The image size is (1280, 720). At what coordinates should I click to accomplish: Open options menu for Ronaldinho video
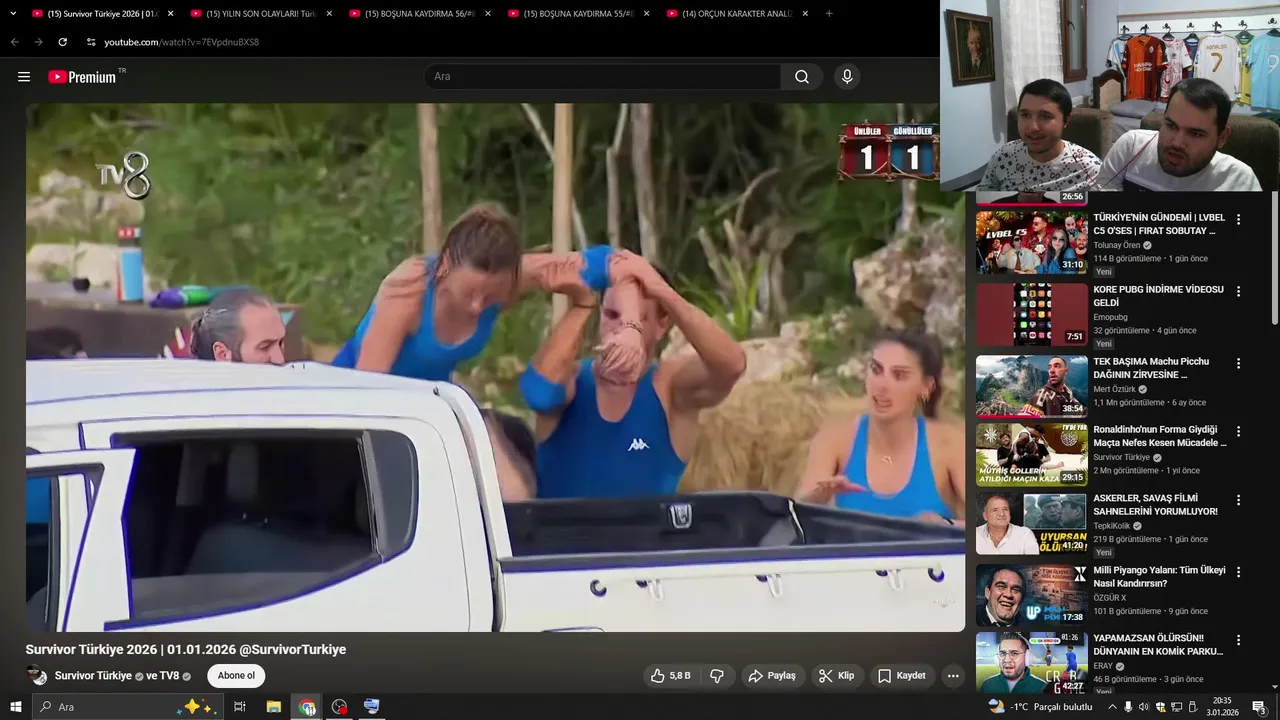[x=1238, y=431]
